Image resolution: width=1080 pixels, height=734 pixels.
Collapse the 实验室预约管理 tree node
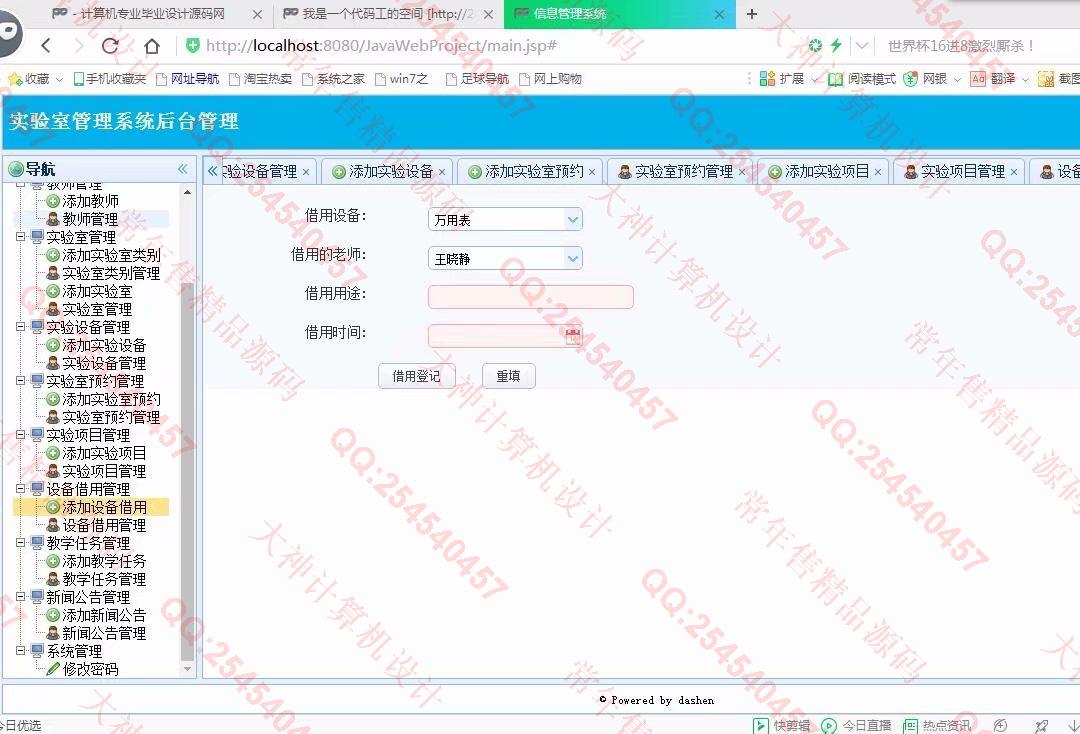tap(21, 380)
